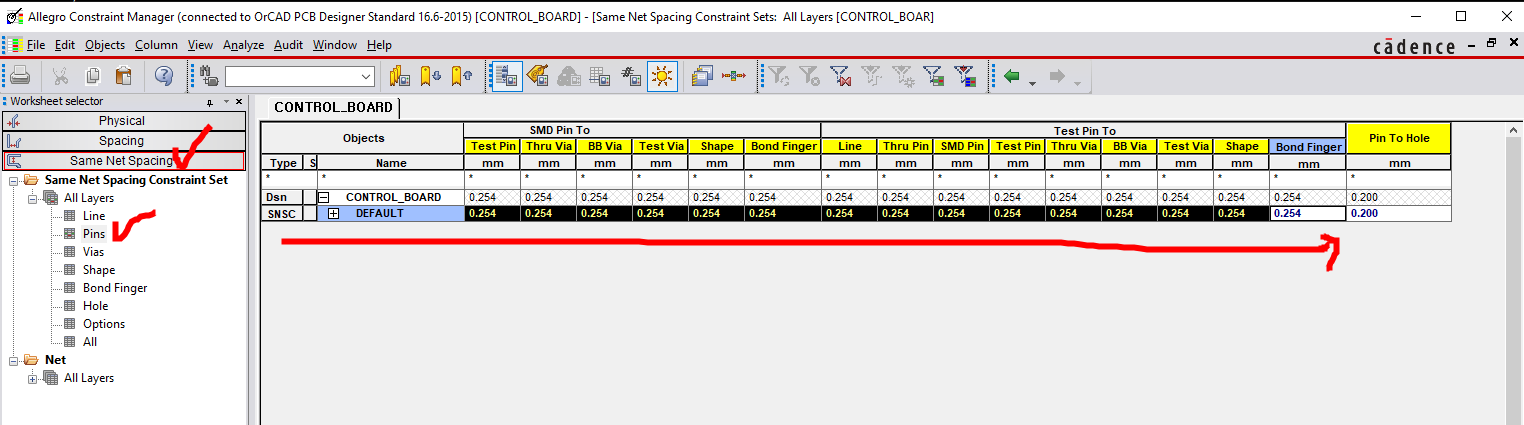Open Worksheet selector options dropdown arrow
1524x425 pixels.
226,101
